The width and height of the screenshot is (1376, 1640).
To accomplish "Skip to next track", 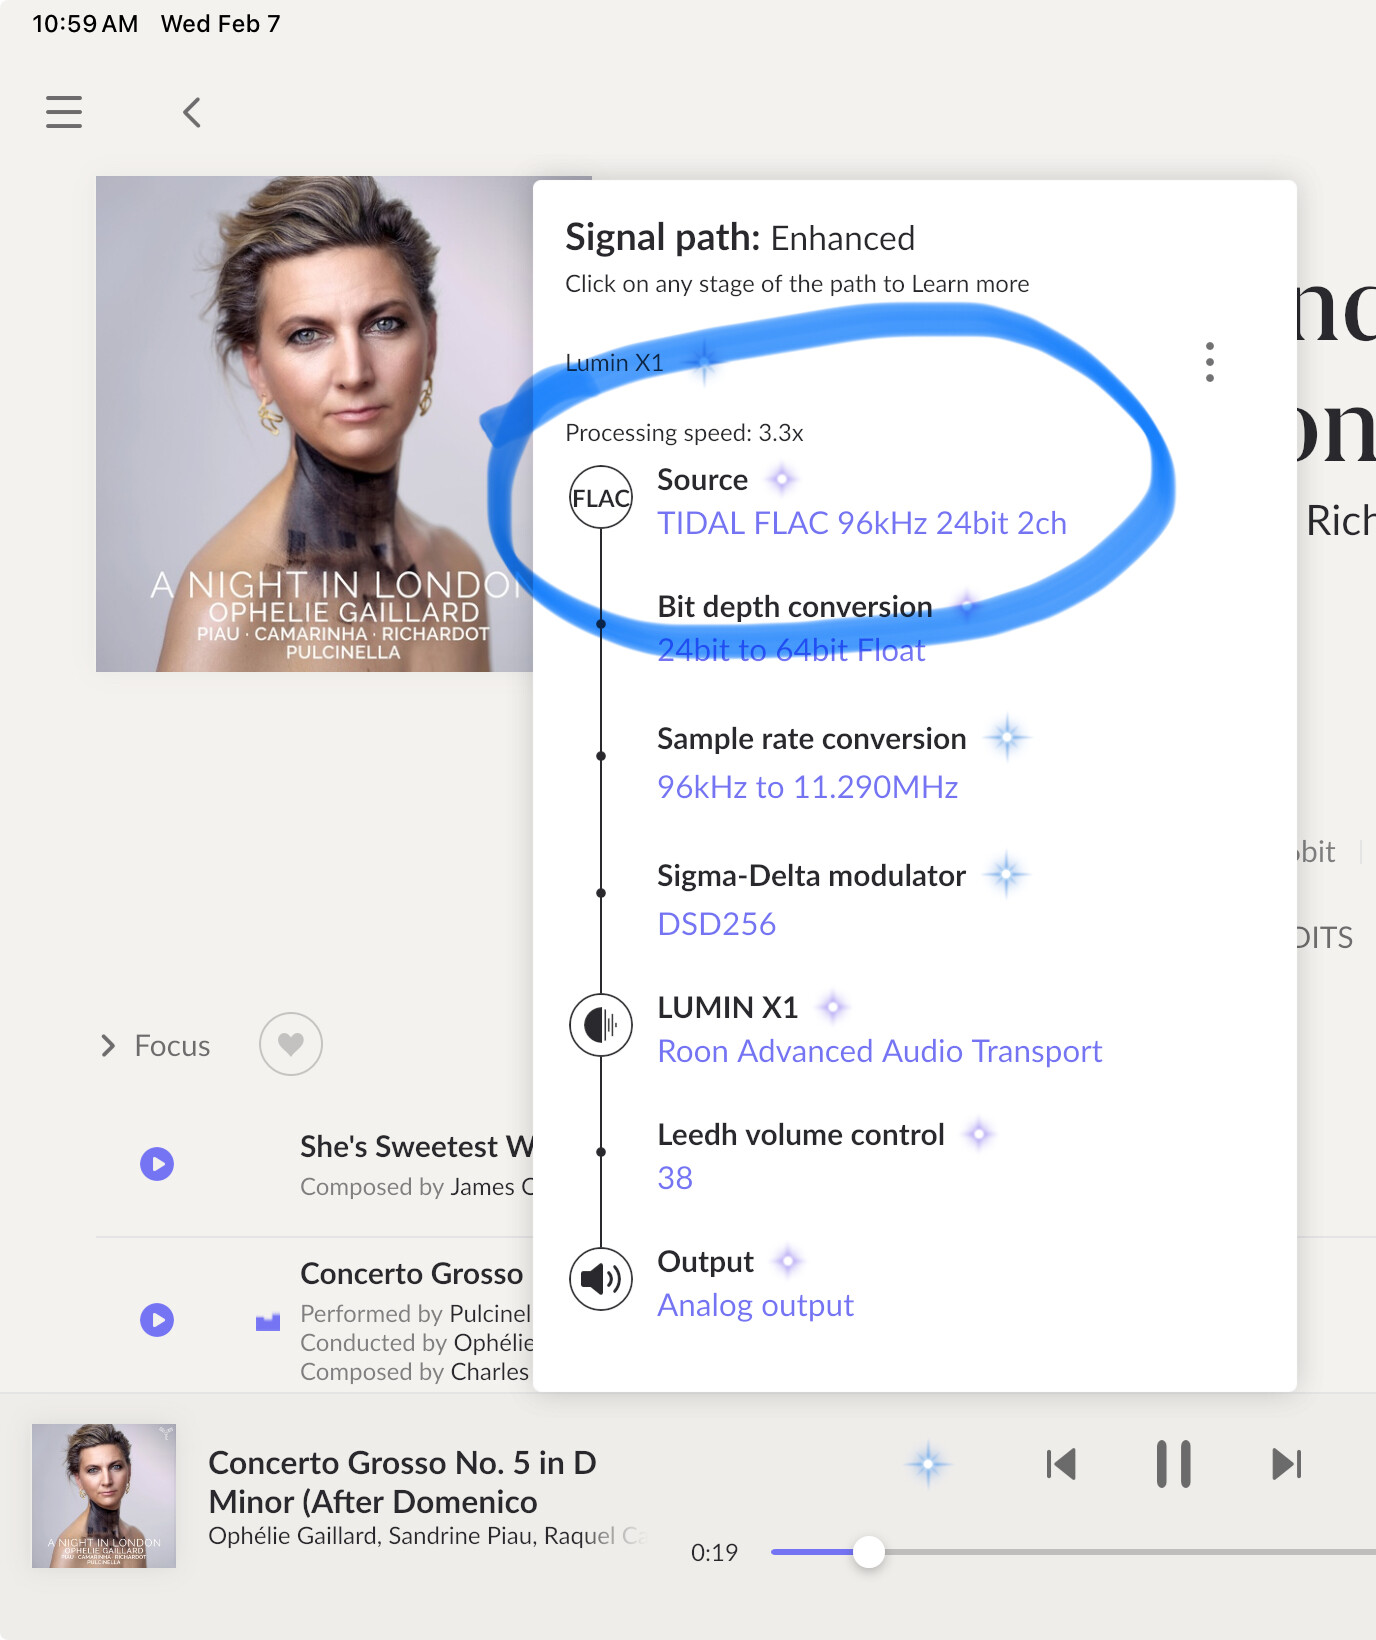I will click(x=1286, y=1464).
